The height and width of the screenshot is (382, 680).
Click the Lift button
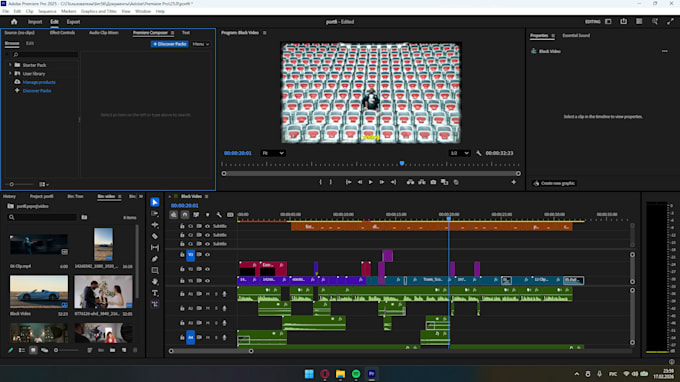coord(410,182)
